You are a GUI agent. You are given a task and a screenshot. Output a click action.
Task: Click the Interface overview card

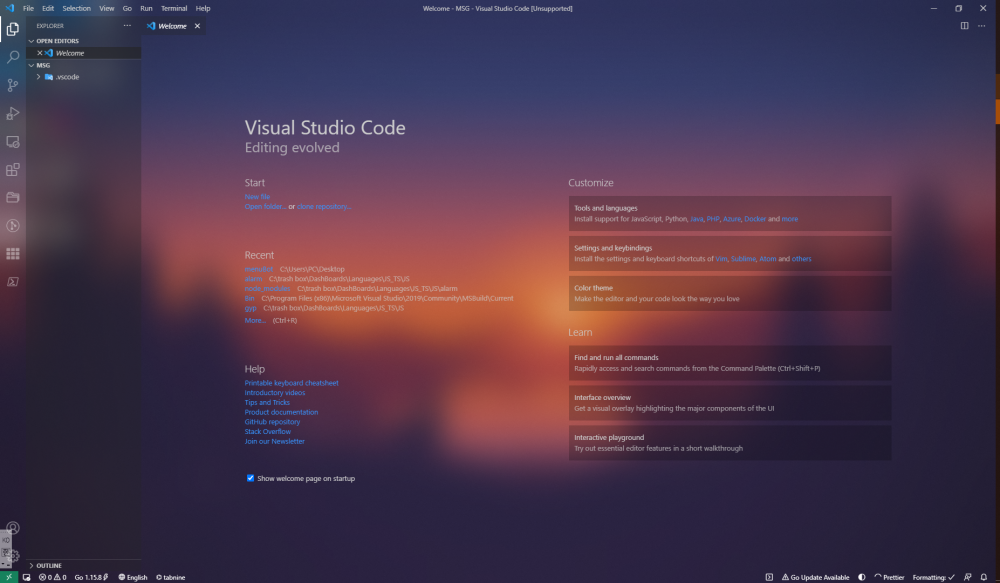coord(730,403)
